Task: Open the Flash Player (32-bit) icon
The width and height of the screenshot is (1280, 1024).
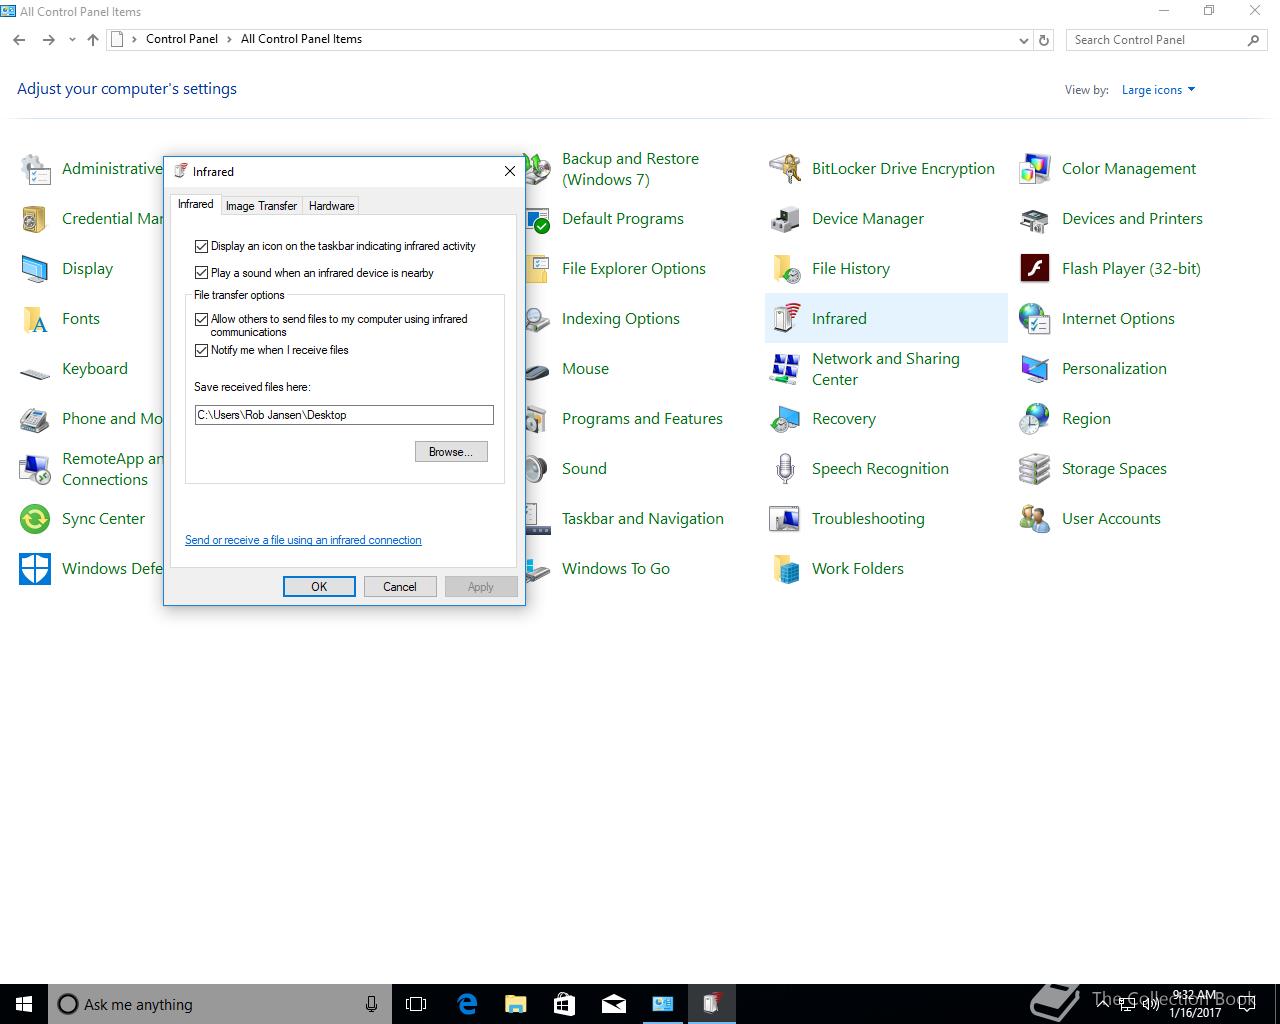Action: coord(1036,269)
